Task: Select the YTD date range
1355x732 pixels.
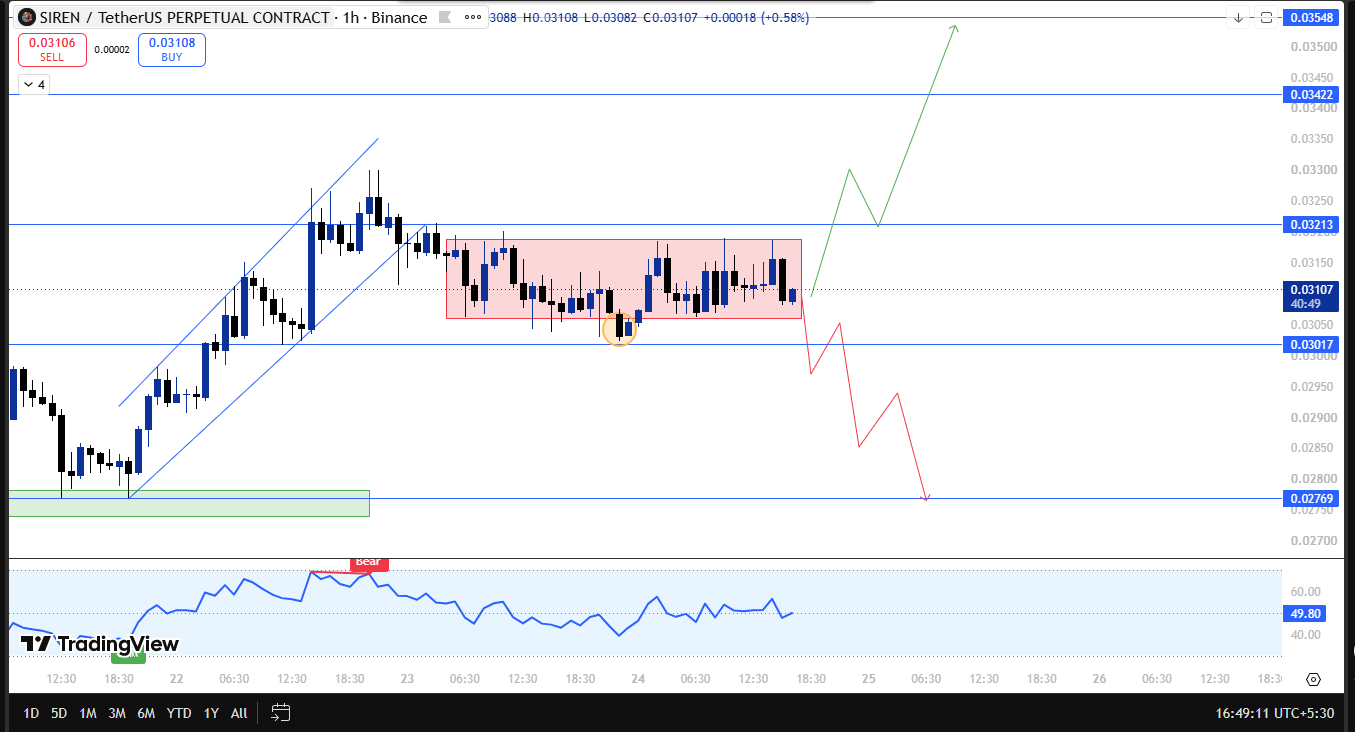Action: click(x=179, y=713)
